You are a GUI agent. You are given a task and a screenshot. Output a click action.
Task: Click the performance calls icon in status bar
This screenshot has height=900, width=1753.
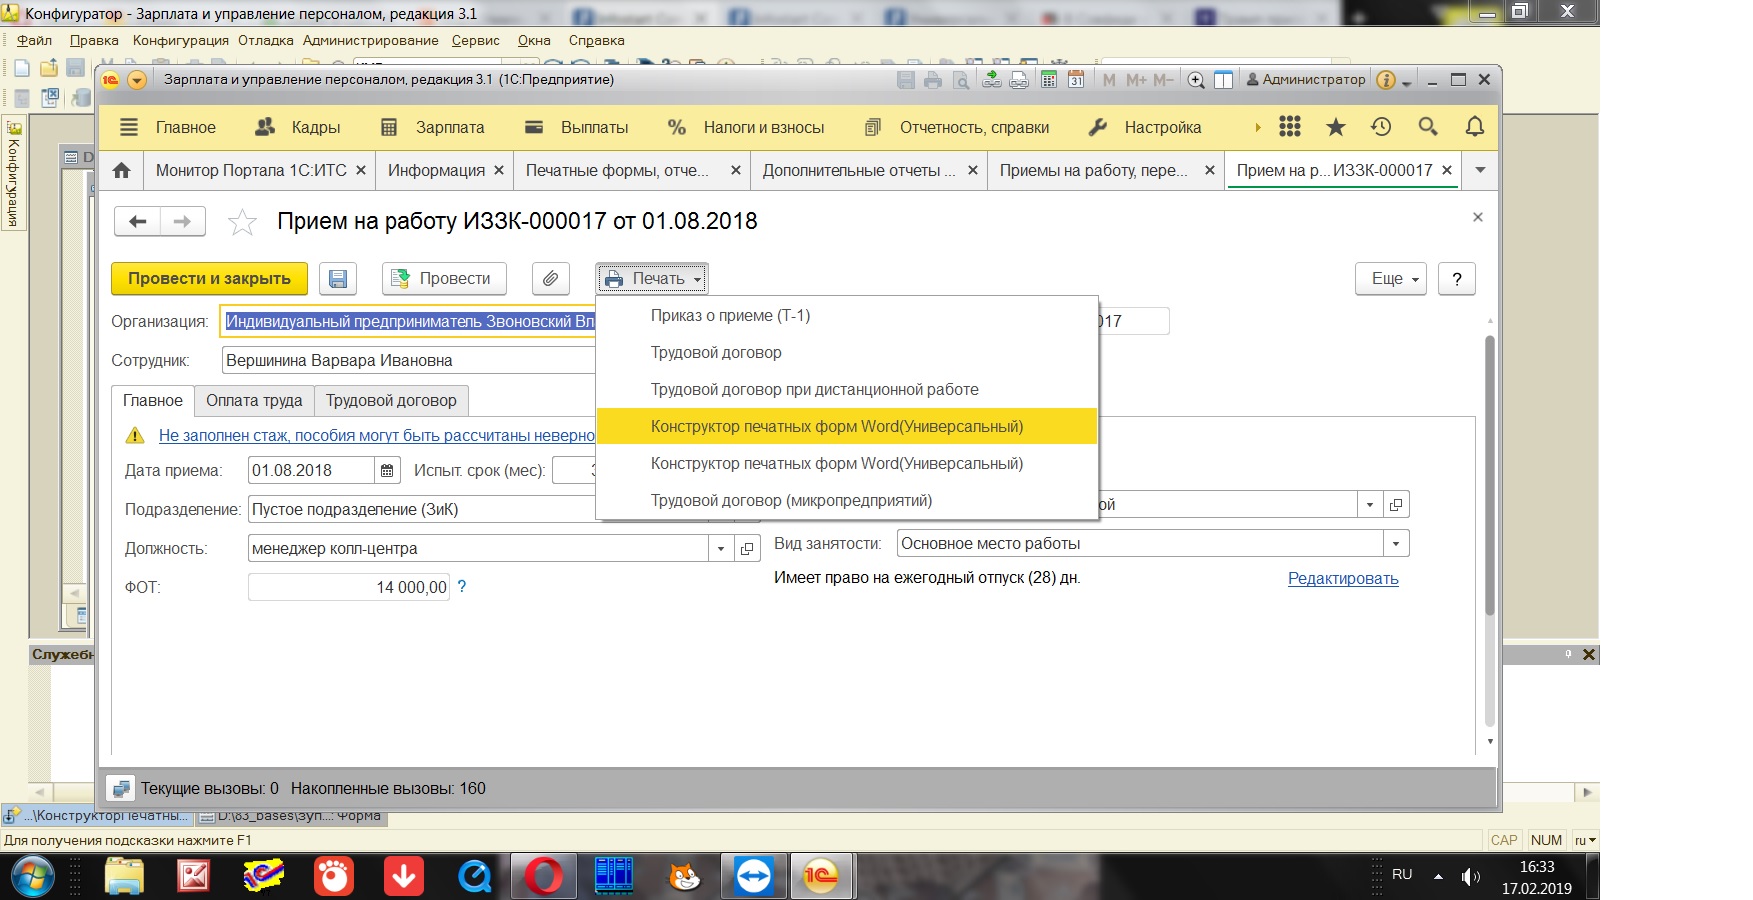tap(121, 788)
